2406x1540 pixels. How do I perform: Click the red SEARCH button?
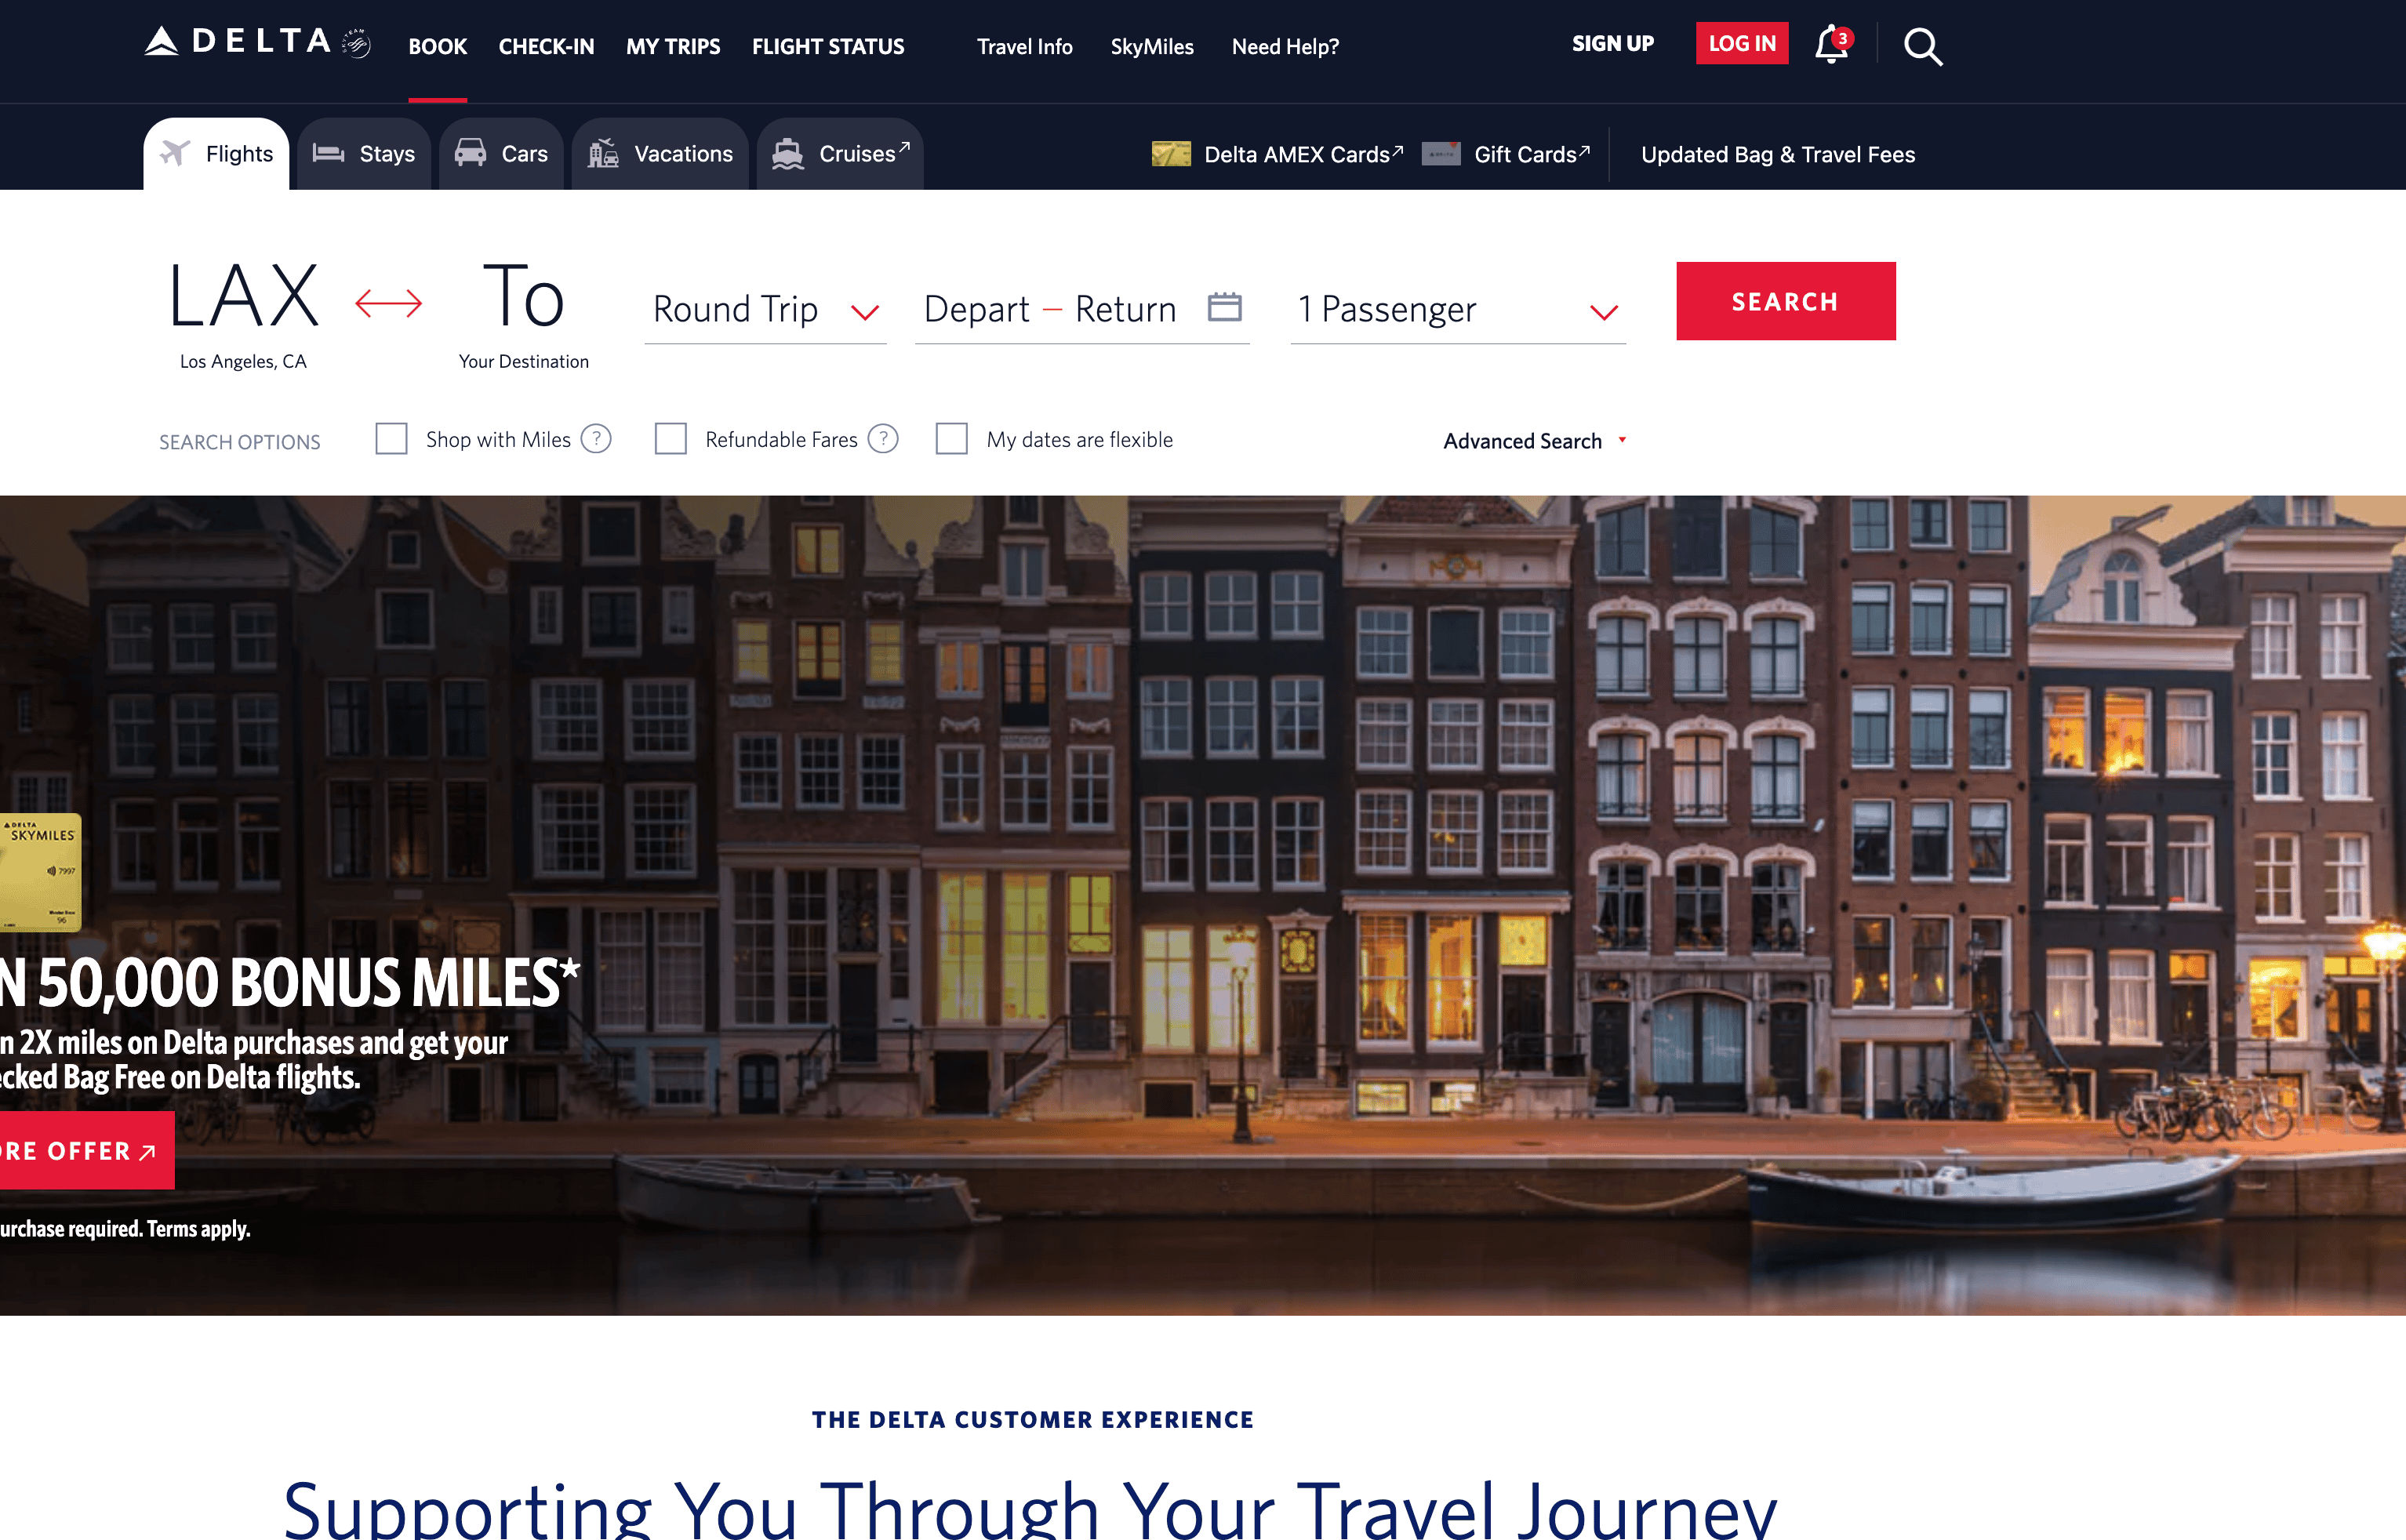coord(1786,301)
